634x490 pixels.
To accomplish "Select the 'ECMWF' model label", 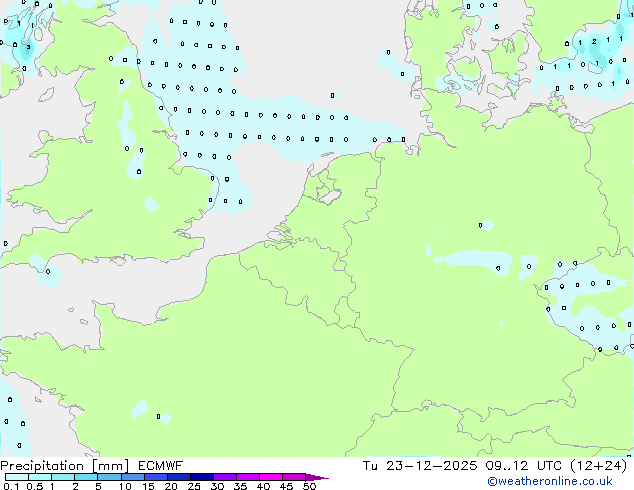I will point(161,466).
